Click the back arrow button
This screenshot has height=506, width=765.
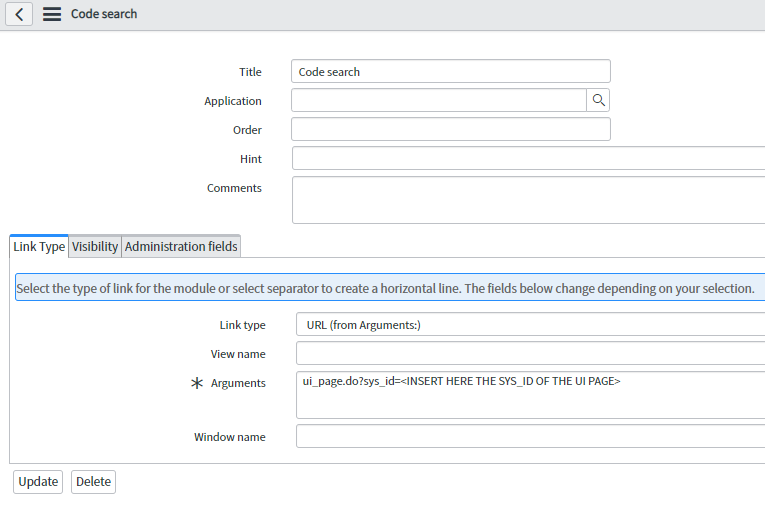click(19, 14)
